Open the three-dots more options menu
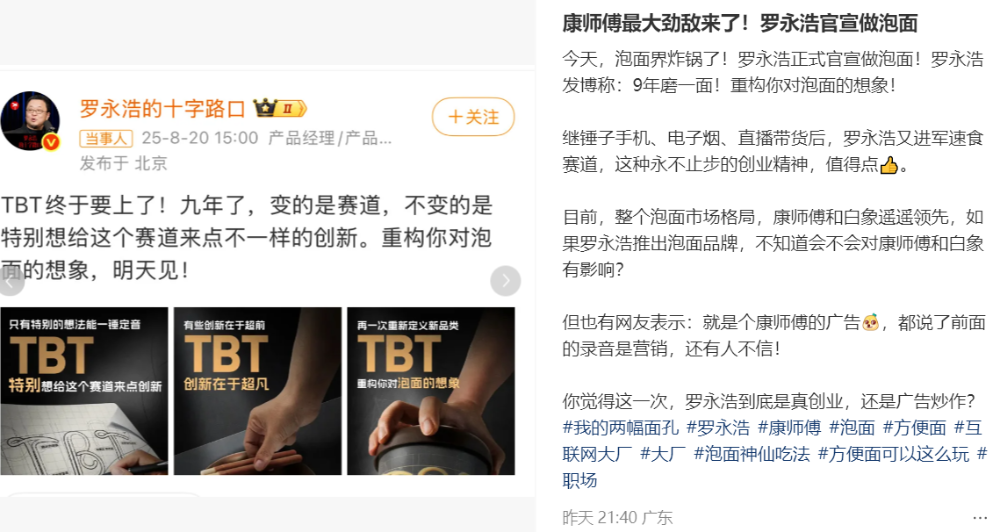 [980, 518]
